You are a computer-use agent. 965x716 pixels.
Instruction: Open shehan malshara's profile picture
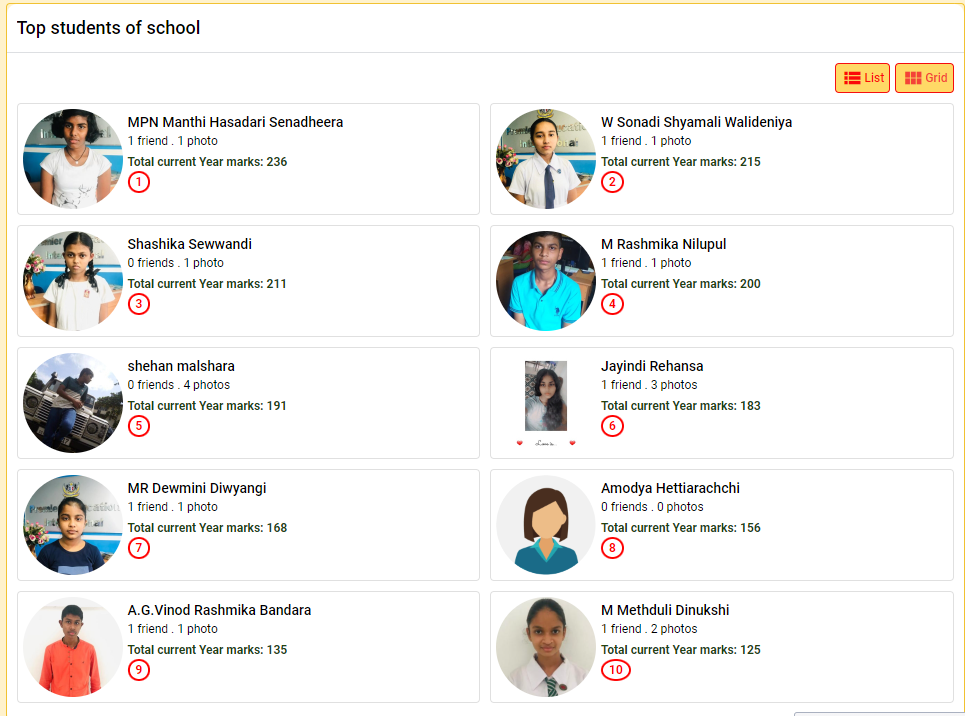pos(73,403)
